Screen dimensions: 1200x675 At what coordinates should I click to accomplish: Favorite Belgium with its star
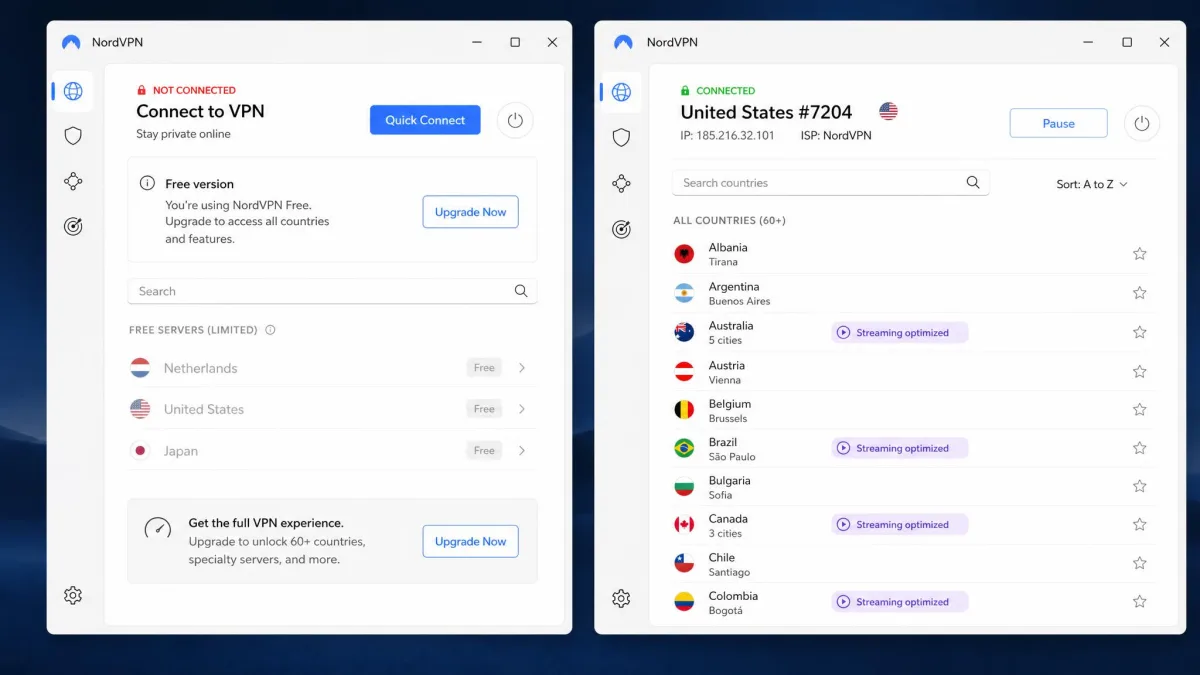1139,409
